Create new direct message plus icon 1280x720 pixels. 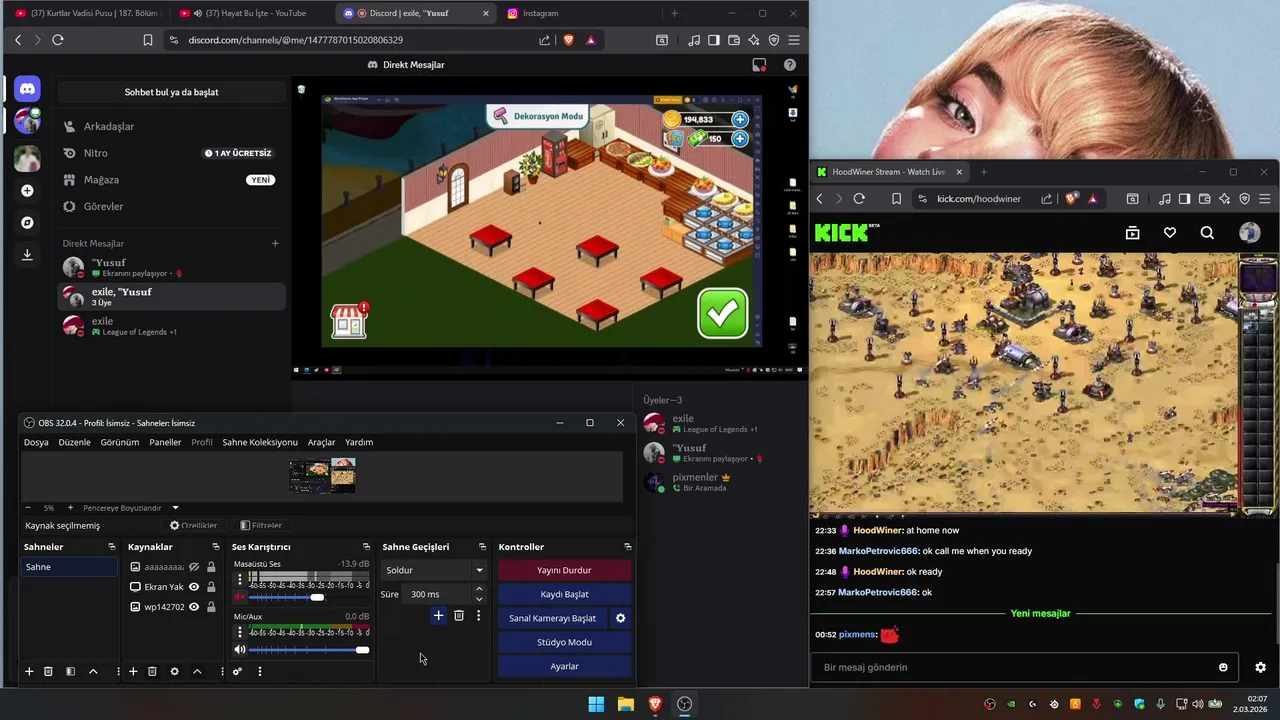click(x=275, y=243)
